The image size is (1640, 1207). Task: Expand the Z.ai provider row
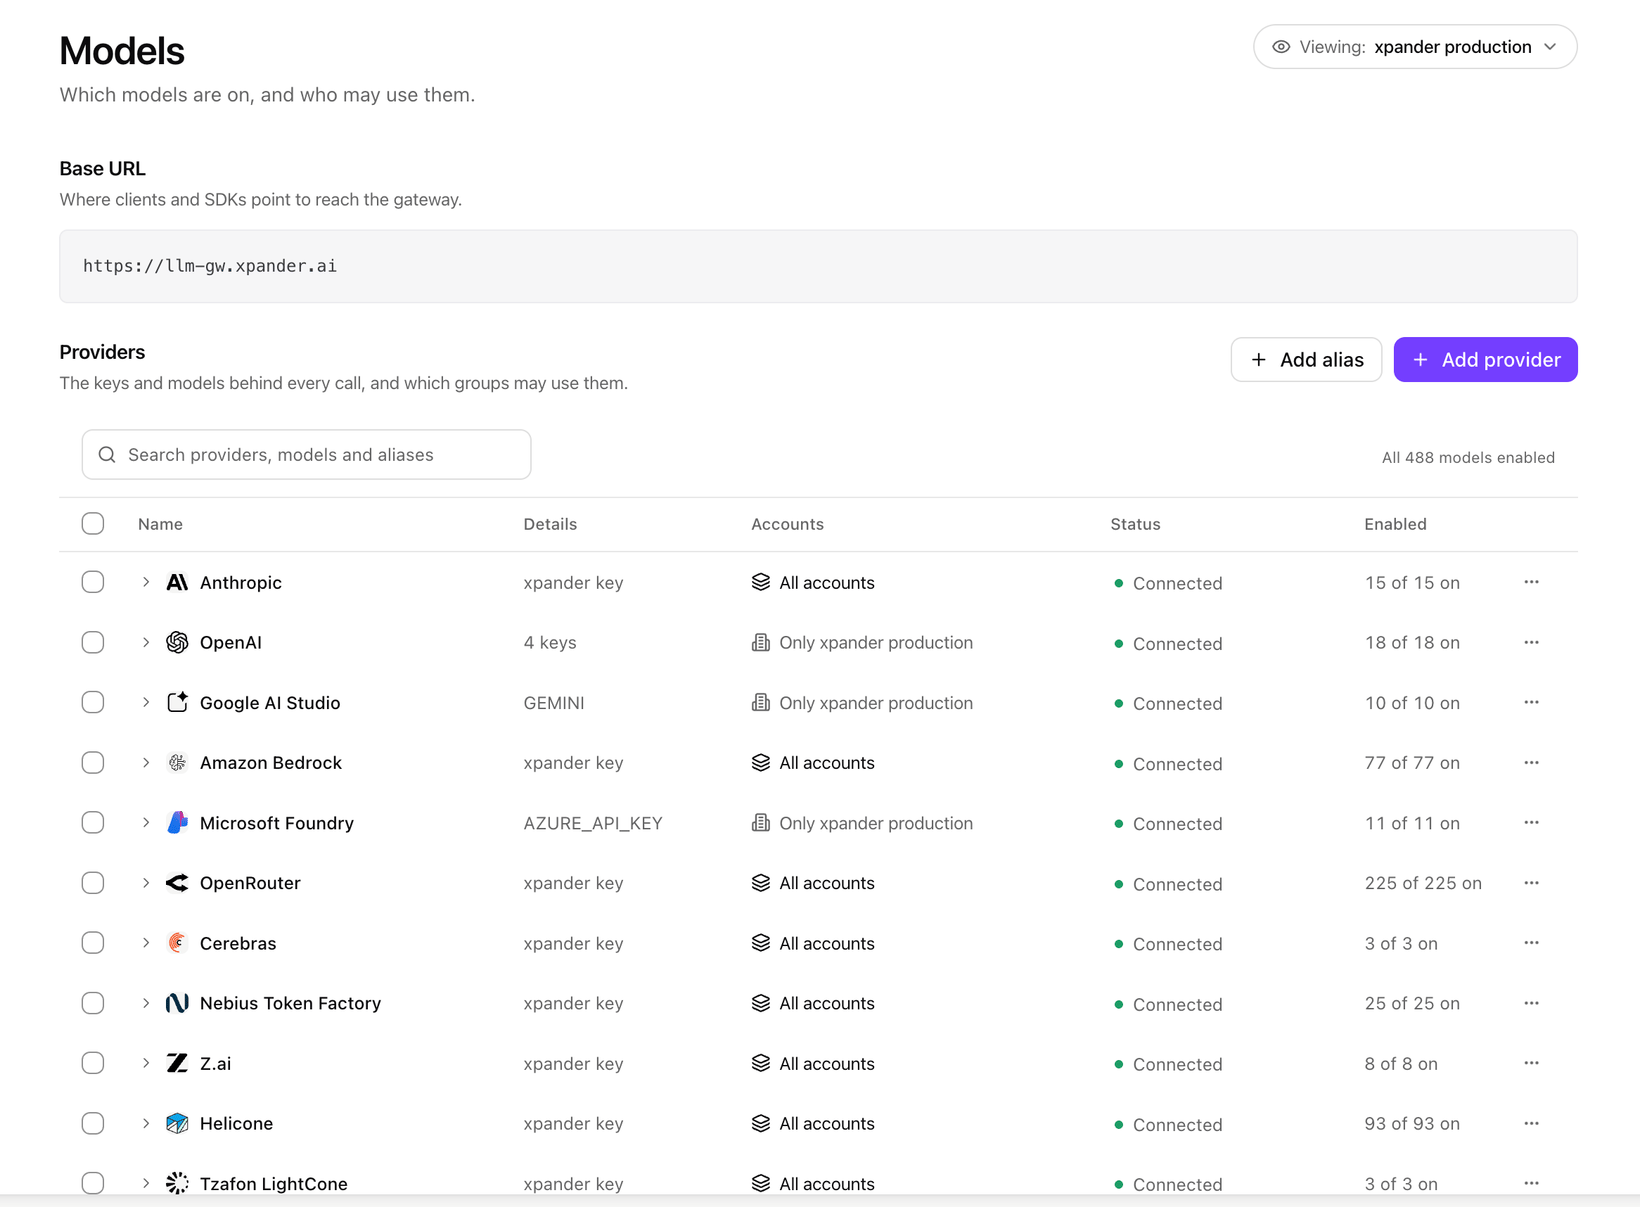click(146, 1063)
